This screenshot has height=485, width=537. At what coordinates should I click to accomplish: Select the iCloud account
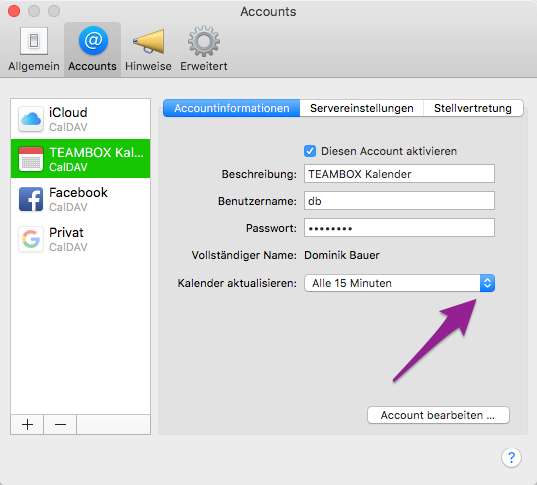coord(80,119)
